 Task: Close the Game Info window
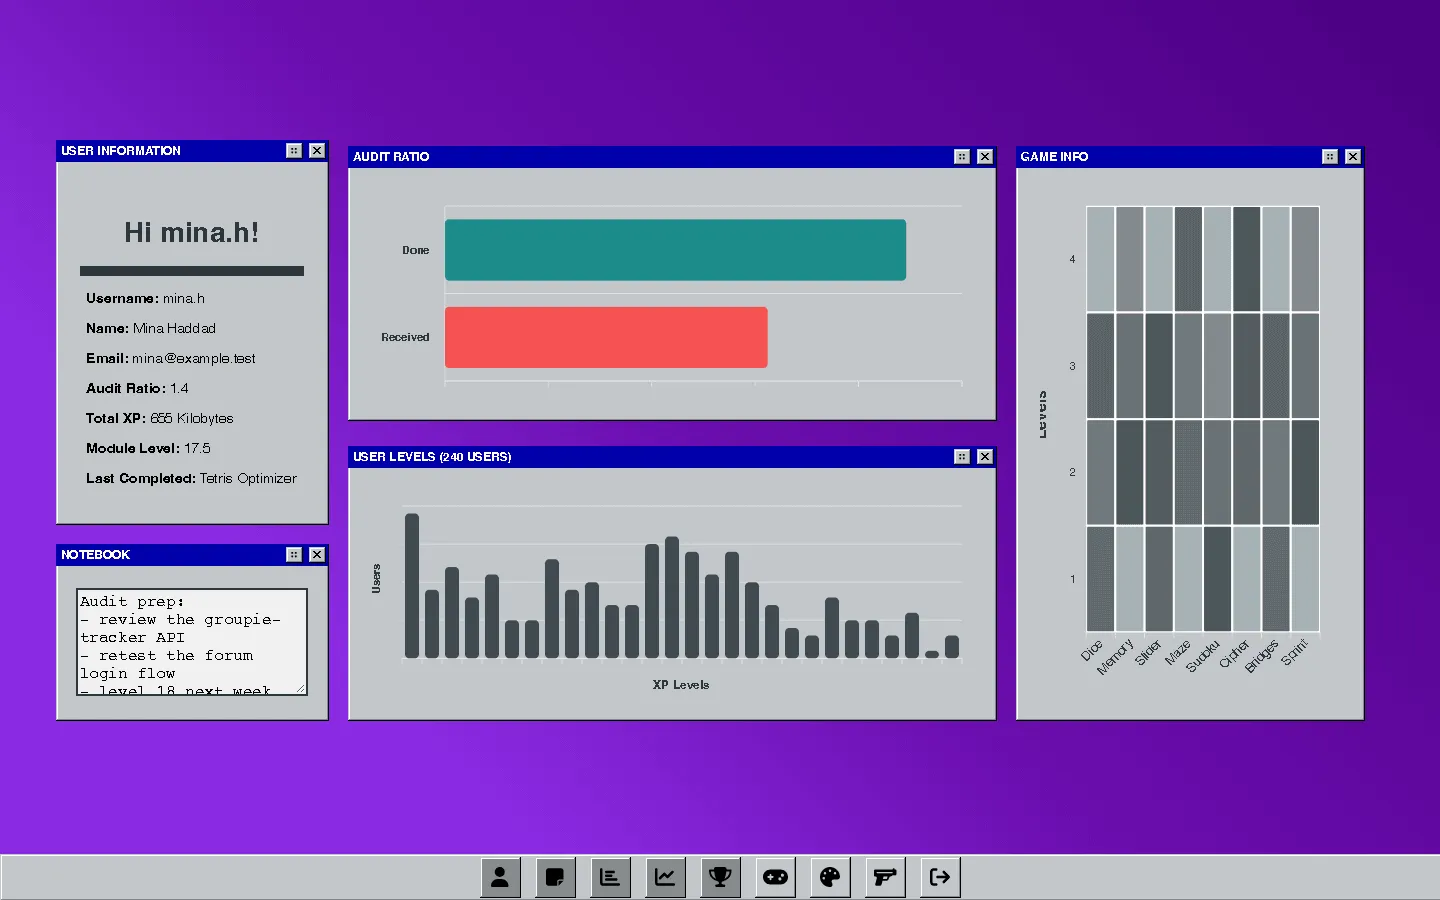point(1353,157)
